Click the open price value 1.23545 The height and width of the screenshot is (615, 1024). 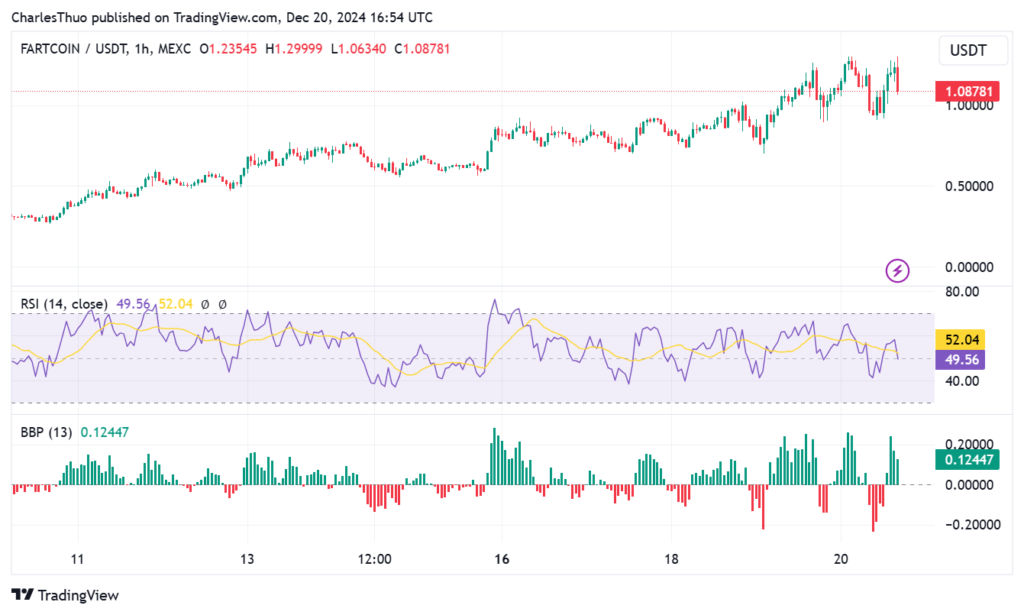point(233,49)
